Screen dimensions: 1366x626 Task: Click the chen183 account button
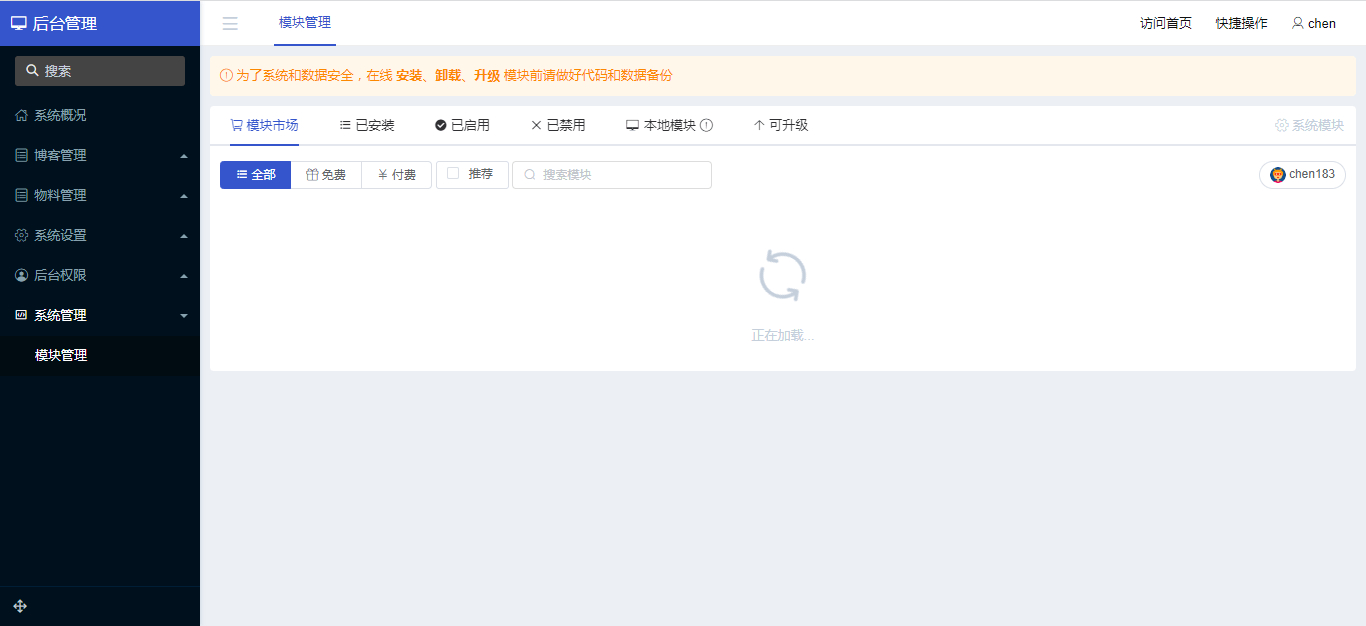(1302, 175)
